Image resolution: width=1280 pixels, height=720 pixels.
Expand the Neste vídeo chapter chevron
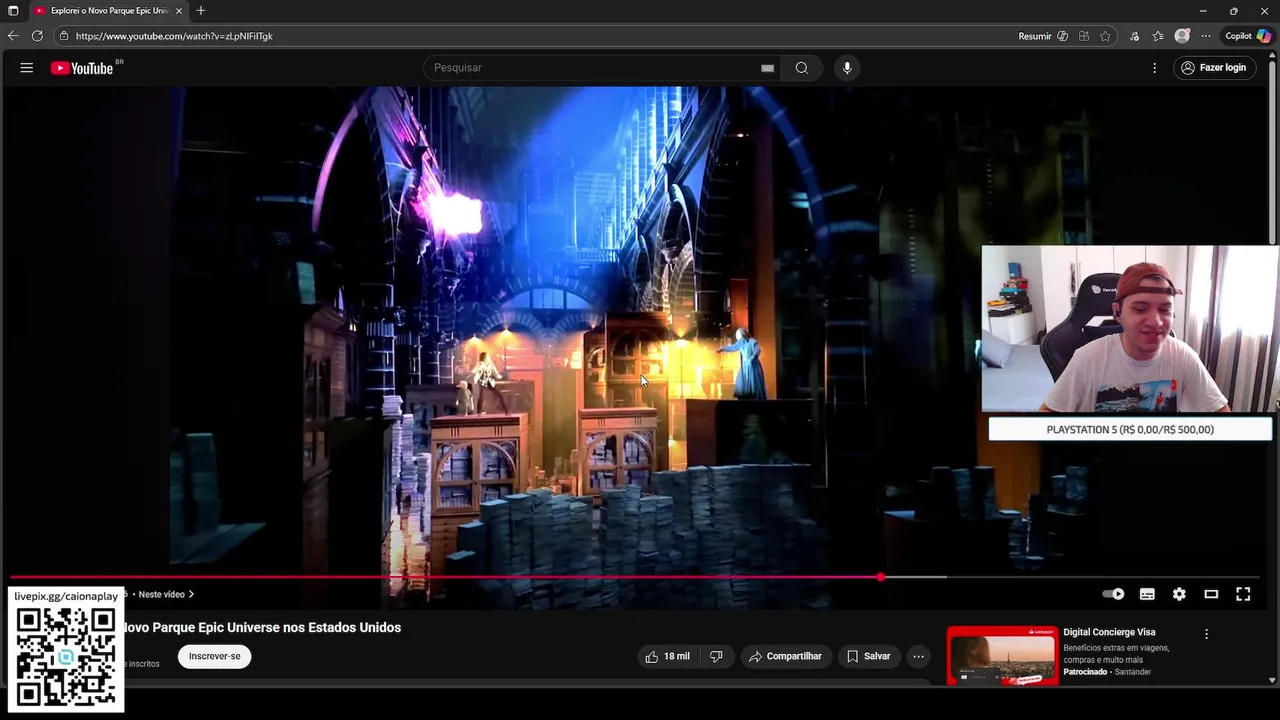coord(191,594)
